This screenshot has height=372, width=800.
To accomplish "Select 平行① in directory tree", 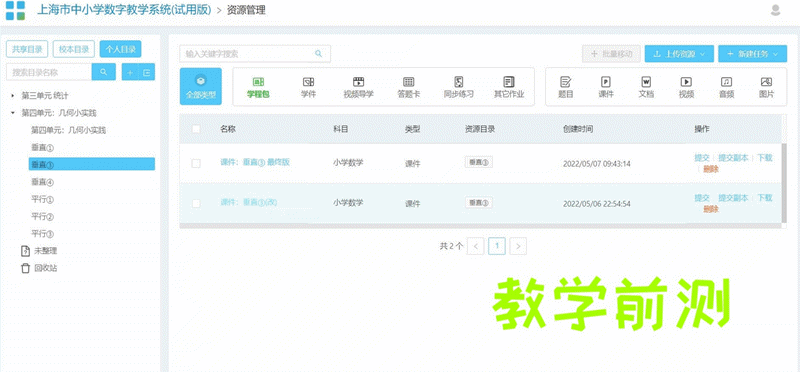I will 42,199.
